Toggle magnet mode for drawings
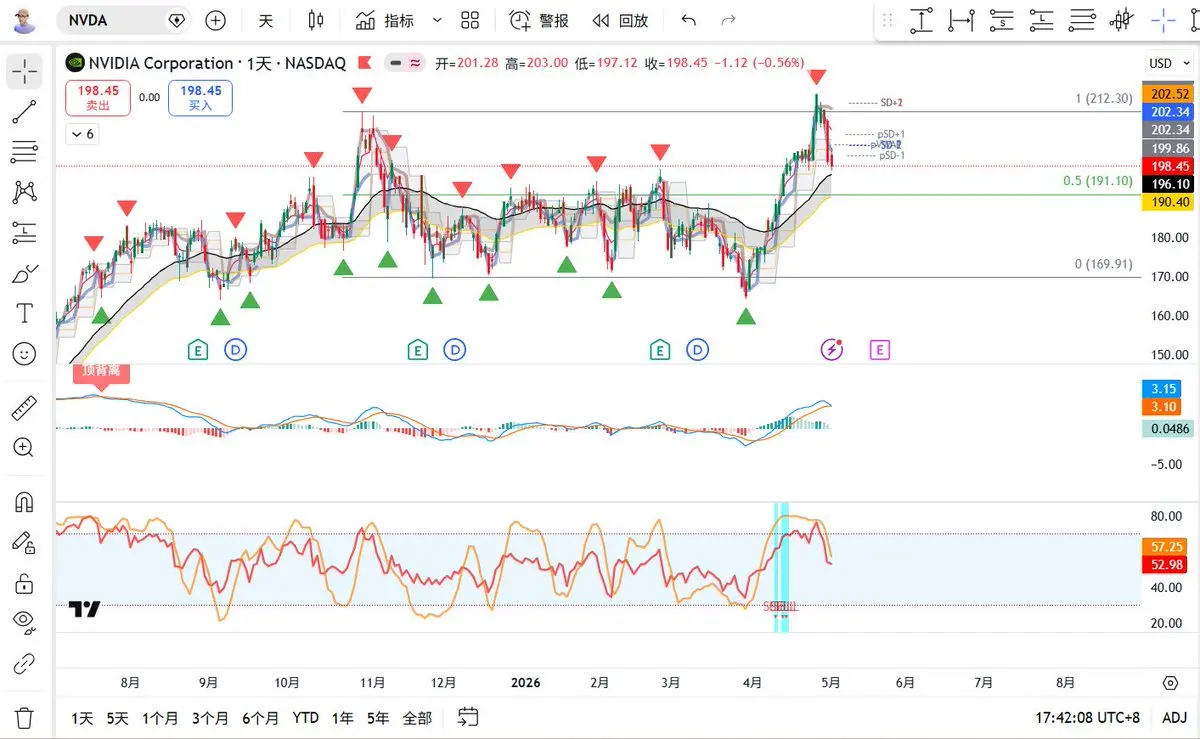This screenshot has height=739, width=1200. (x=24, y=502)
